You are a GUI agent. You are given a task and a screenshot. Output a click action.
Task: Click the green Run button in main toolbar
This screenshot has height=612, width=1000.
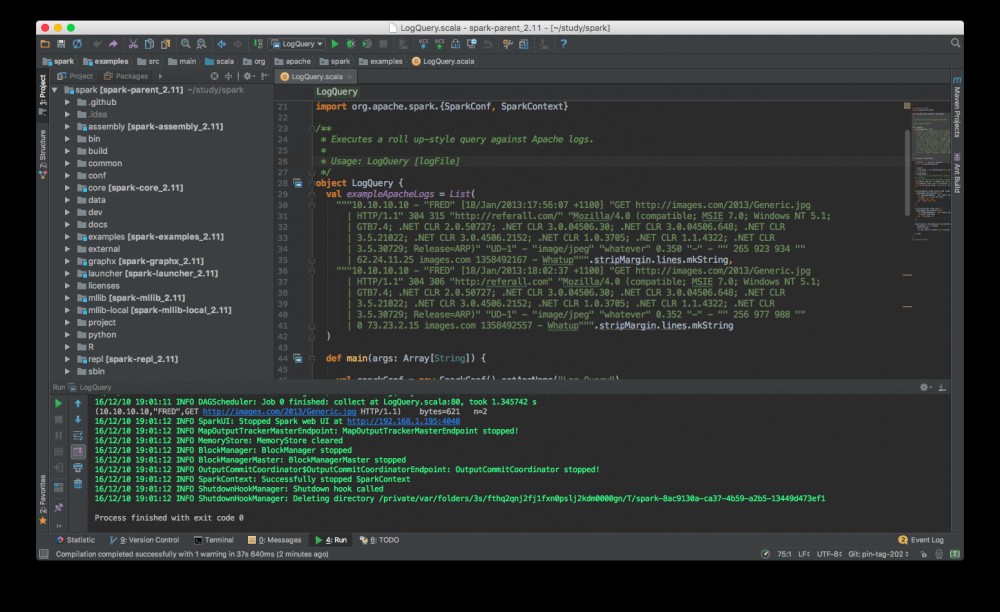click(x=336, y=44)
